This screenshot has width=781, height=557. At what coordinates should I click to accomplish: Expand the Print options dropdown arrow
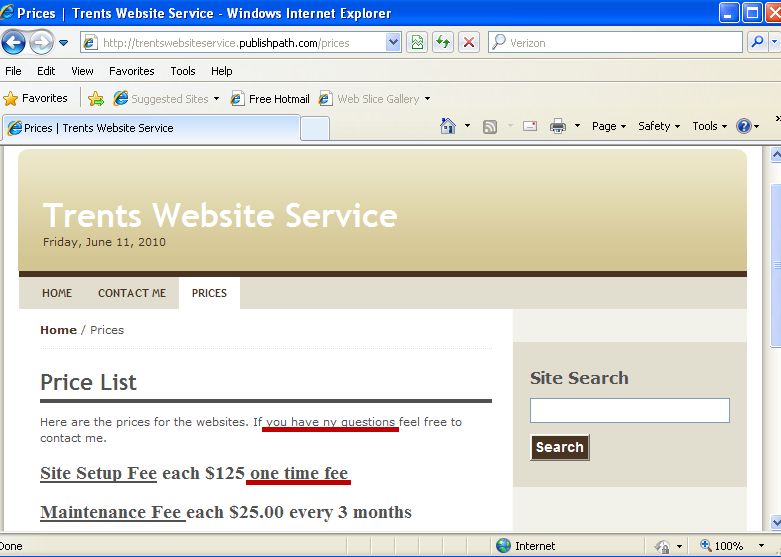577,126
